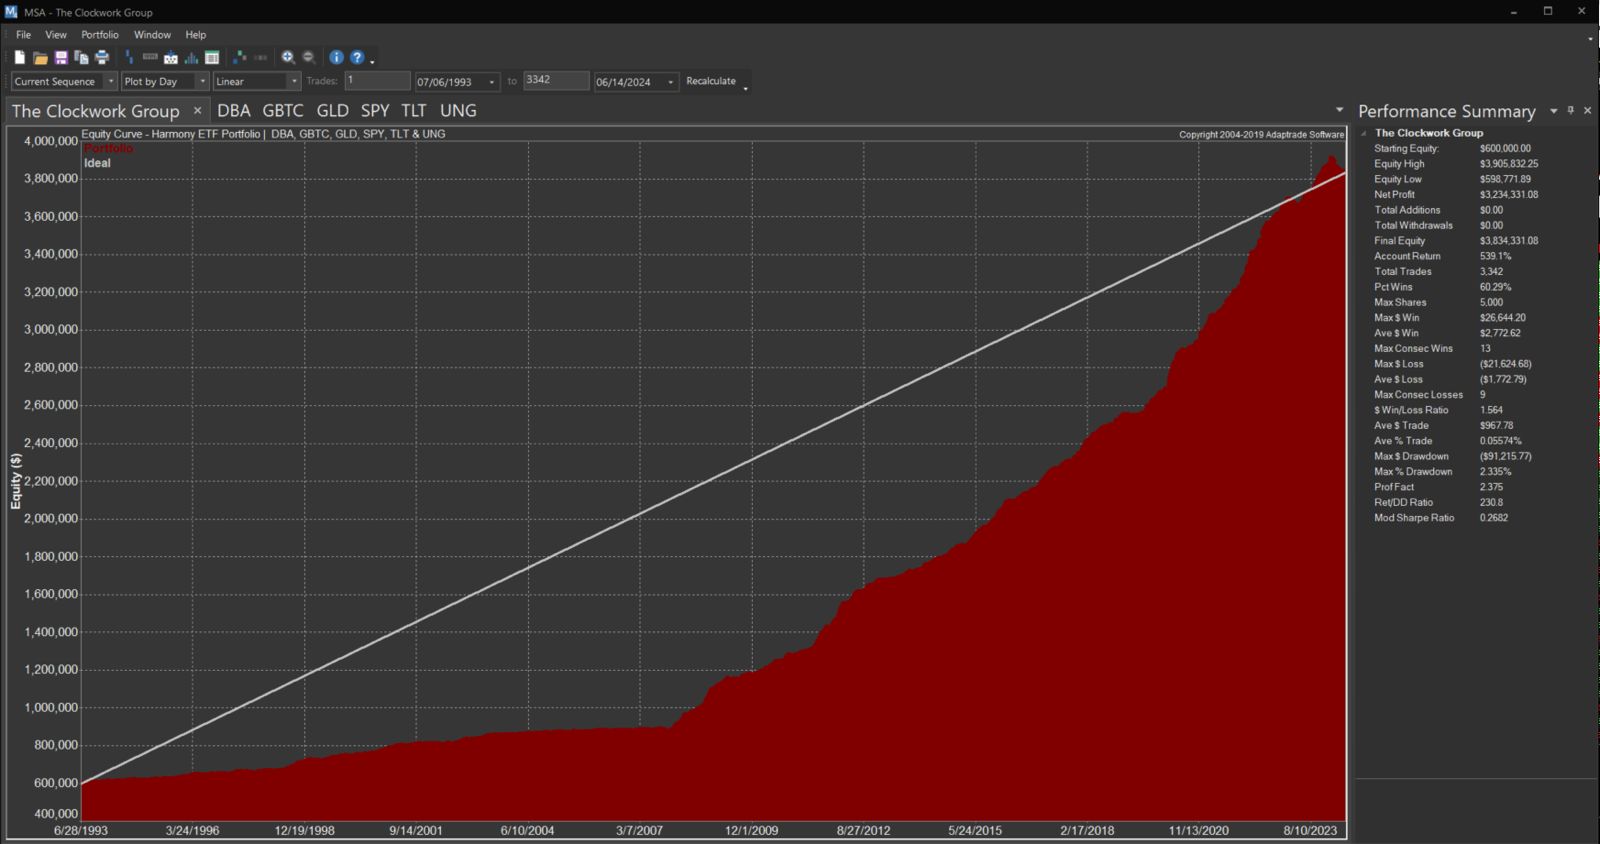Switch to the DBA tab

click(x=234, y=111)
